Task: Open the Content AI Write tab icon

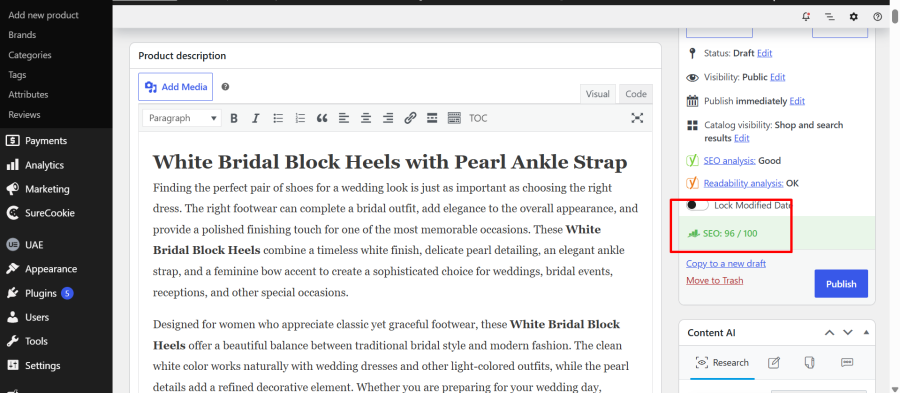Action: point(774,363)
